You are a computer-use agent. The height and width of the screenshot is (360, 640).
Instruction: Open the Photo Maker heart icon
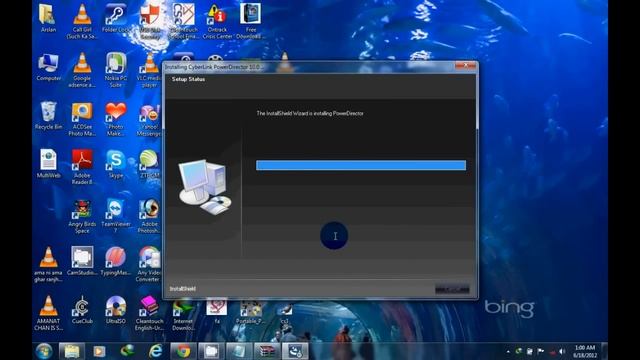tap(116, 119)
